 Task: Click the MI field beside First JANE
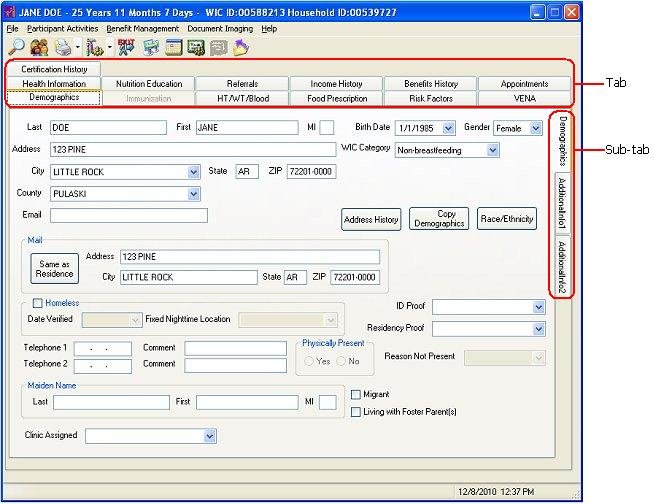tap(327, 128)
